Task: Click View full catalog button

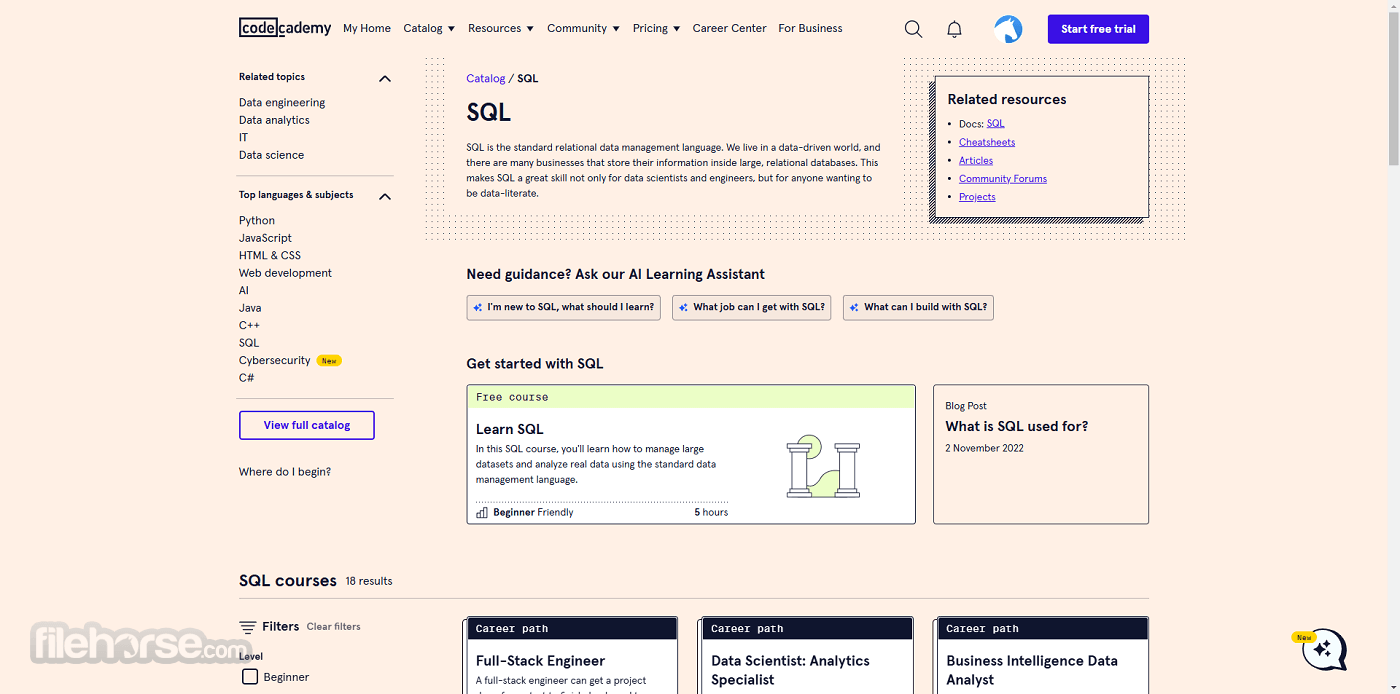Action: (x=307, y=425)
